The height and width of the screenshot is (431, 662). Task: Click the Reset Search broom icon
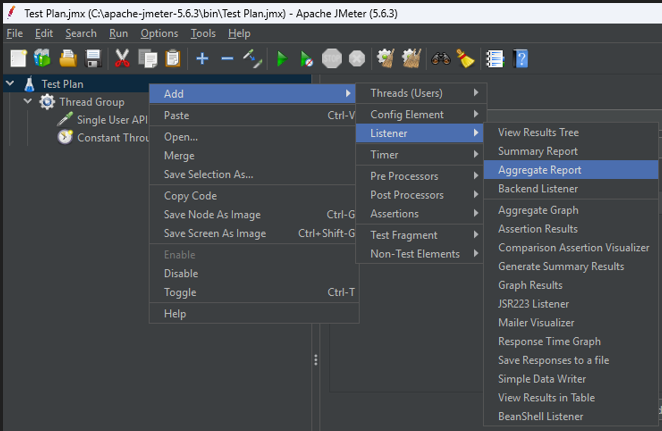[465, 58]
